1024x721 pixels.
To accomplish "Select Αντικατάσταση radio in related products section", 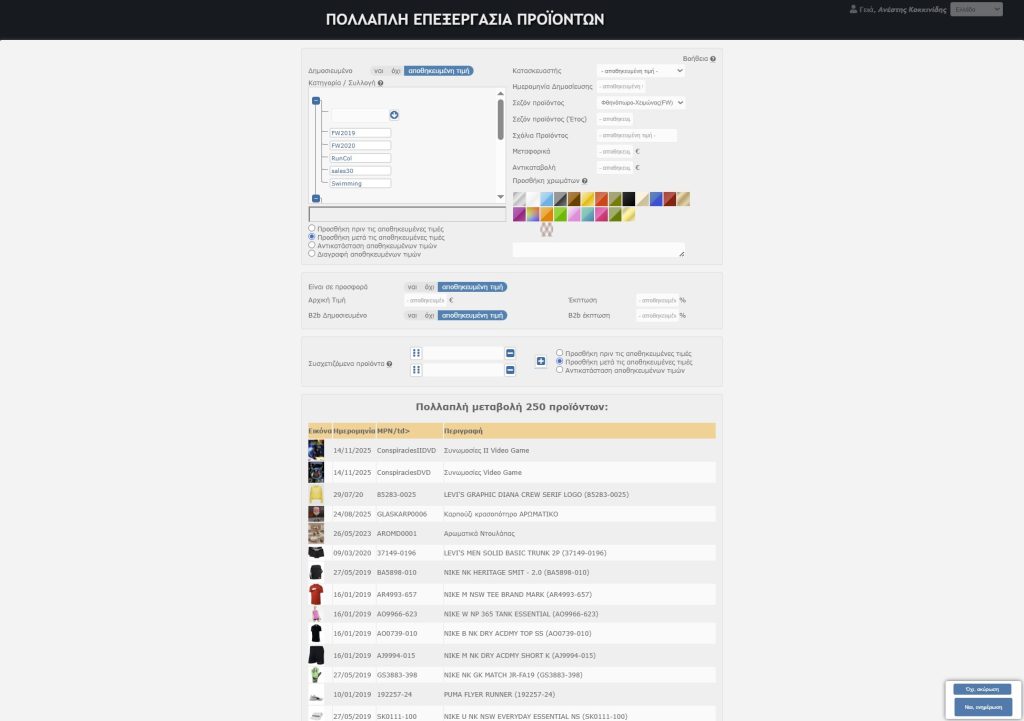I will click(560, 370).
